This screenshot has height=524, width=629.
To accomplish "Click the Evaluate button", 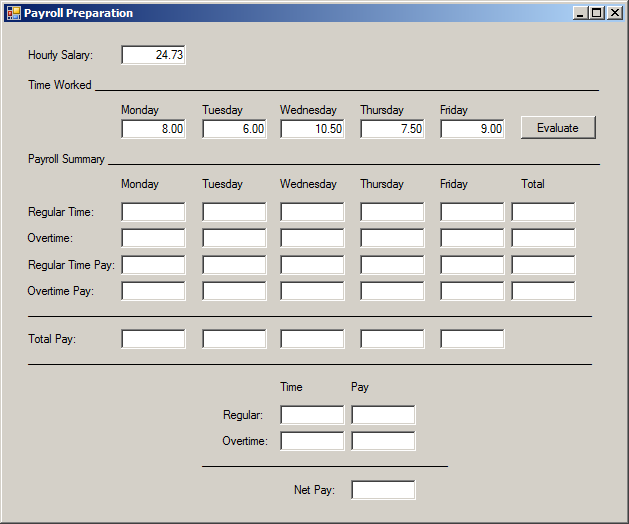I will pos(558,128).
